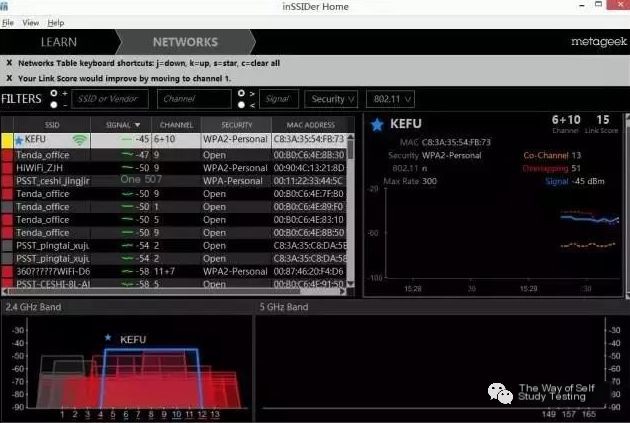Switch to the NETWORKS tab
630x423 pixels.
(185, 42)
